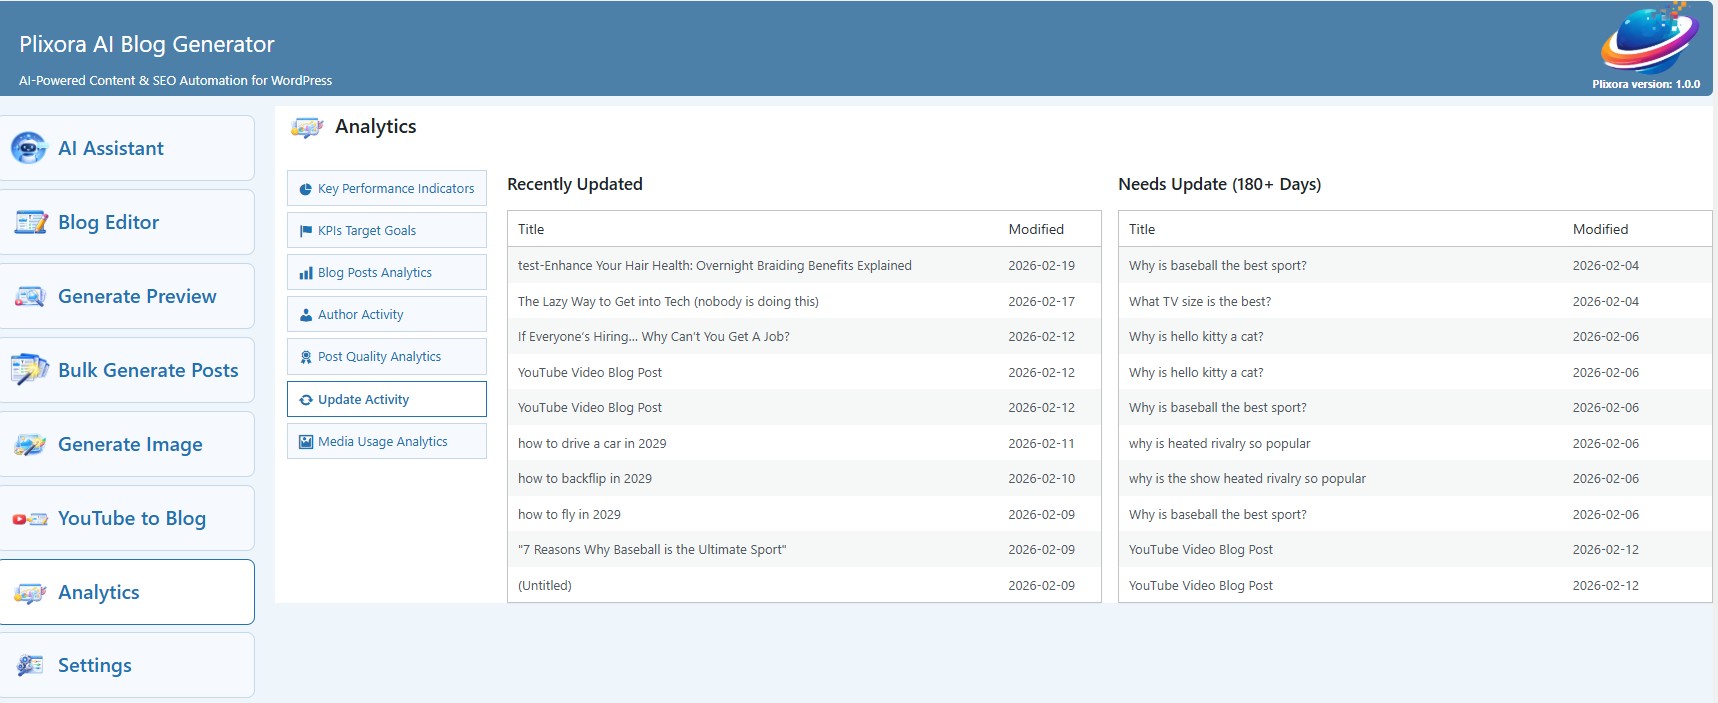Screen dimensions: 1718x703
Task: Click the Generate Preview magnifier icon
Action: tap(30, 296)
